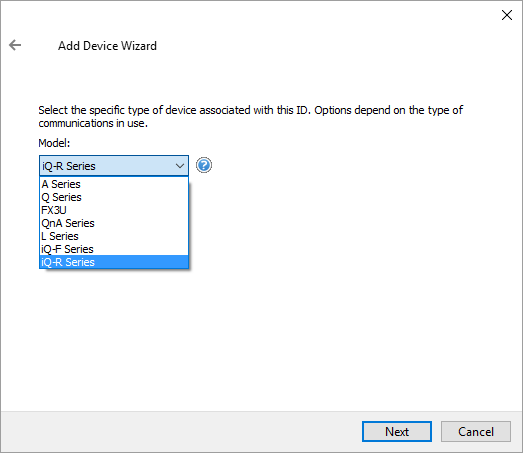
Task: Click the Next button
Action: coord(397,432)
